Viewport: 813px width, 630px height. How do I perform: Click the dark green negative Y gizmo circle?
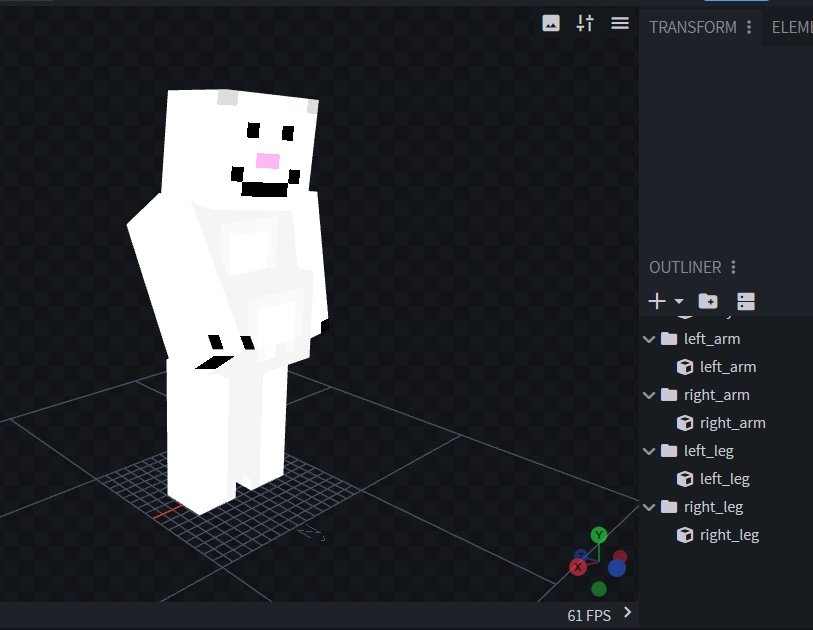click(x=599, y=589)
